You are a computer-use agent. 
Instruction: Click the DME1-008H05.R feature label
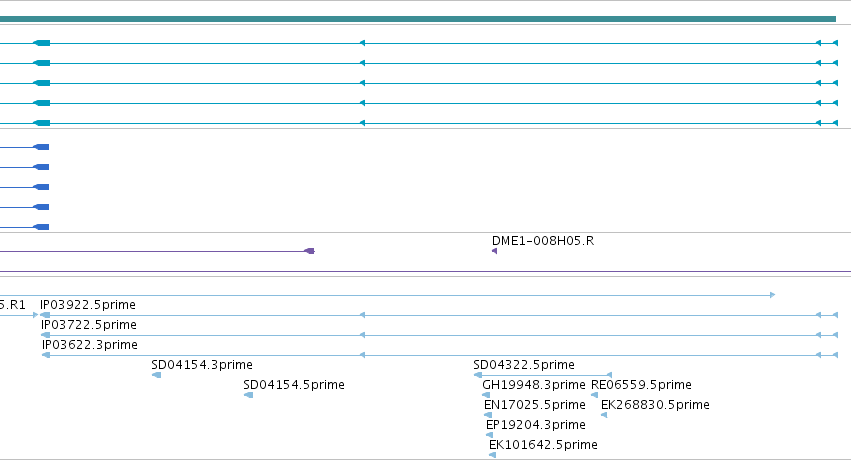tap(543, 241)
